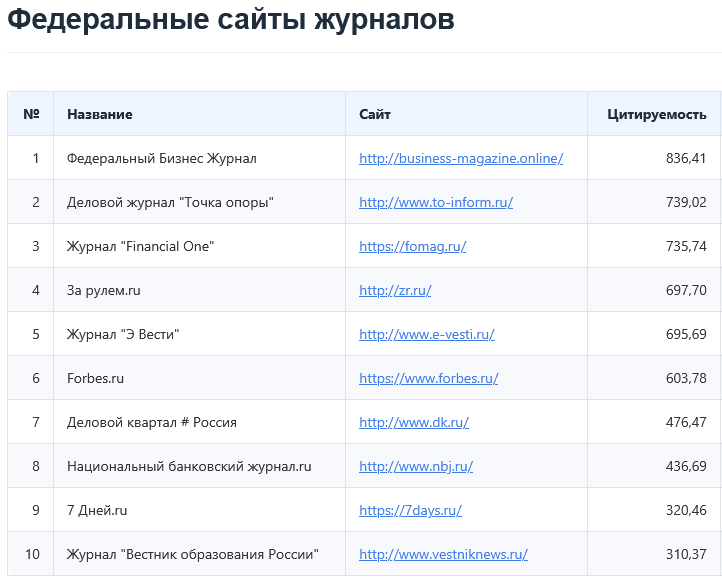Viewport: 722px width, 585px height.
Task: Select the Журнал "Financial One" cell
Action: click(x=199, y=246)
